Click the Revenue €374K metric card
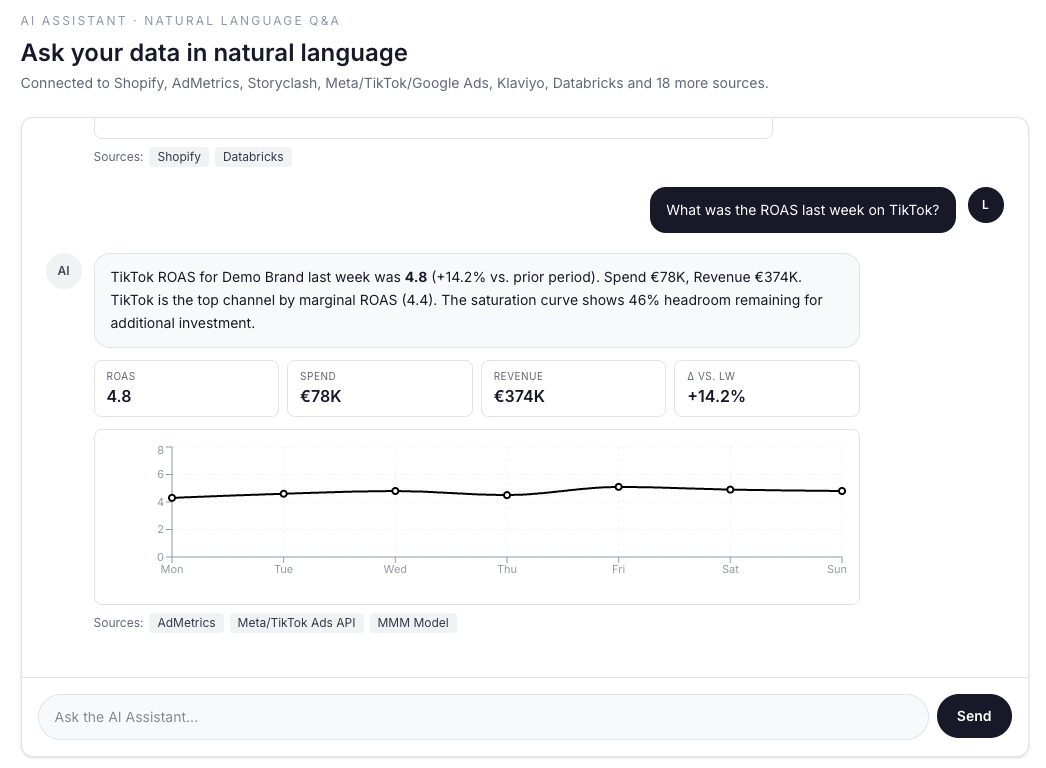 tap(573, 388)
